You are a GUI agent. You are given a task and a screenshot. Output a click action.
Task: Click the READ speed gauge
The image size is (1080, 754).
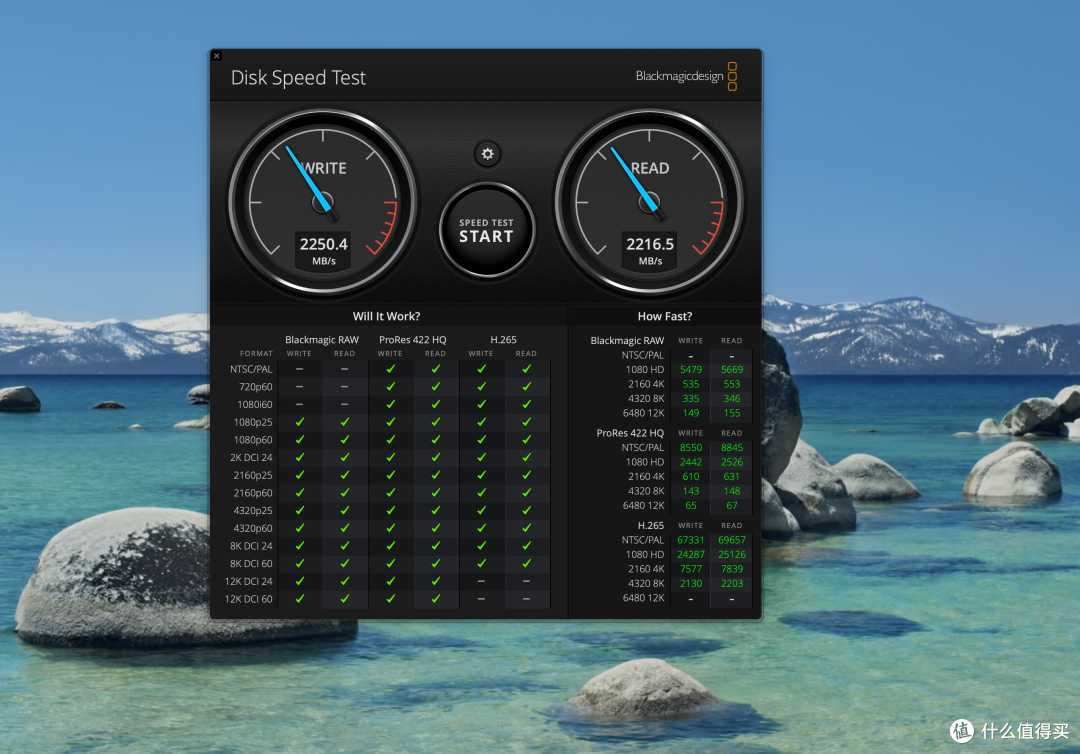[649, 202]
